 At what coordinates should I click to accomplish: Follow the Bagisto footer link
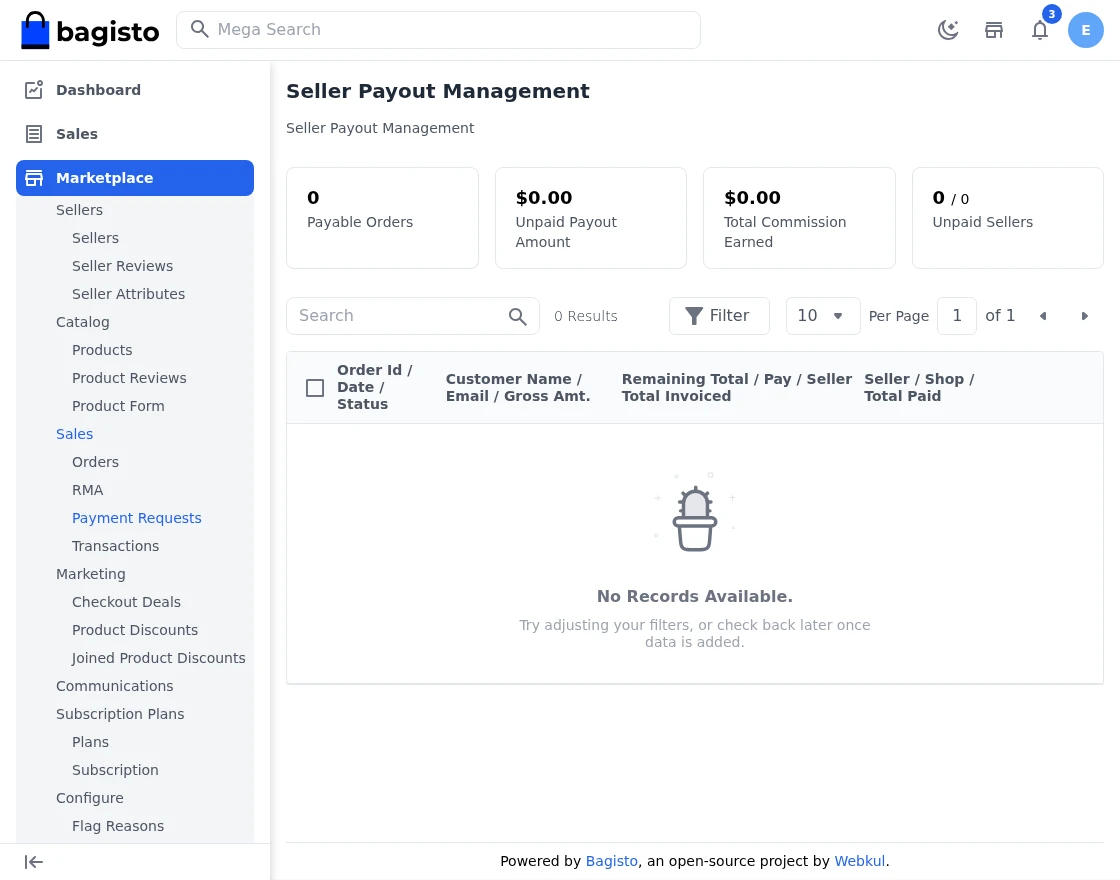click(611, 861)
